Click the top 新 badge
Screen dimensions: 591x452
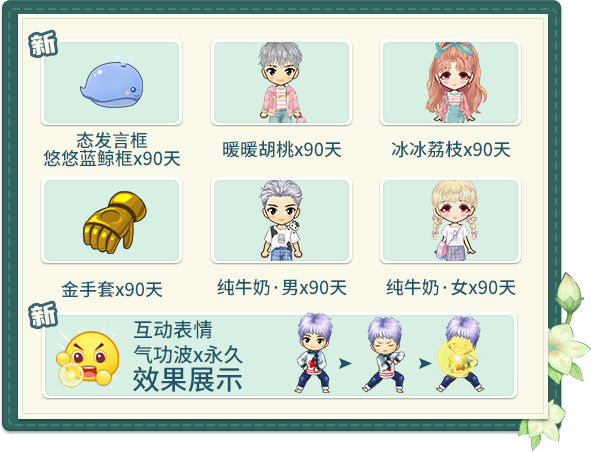(x=43, y=44)
